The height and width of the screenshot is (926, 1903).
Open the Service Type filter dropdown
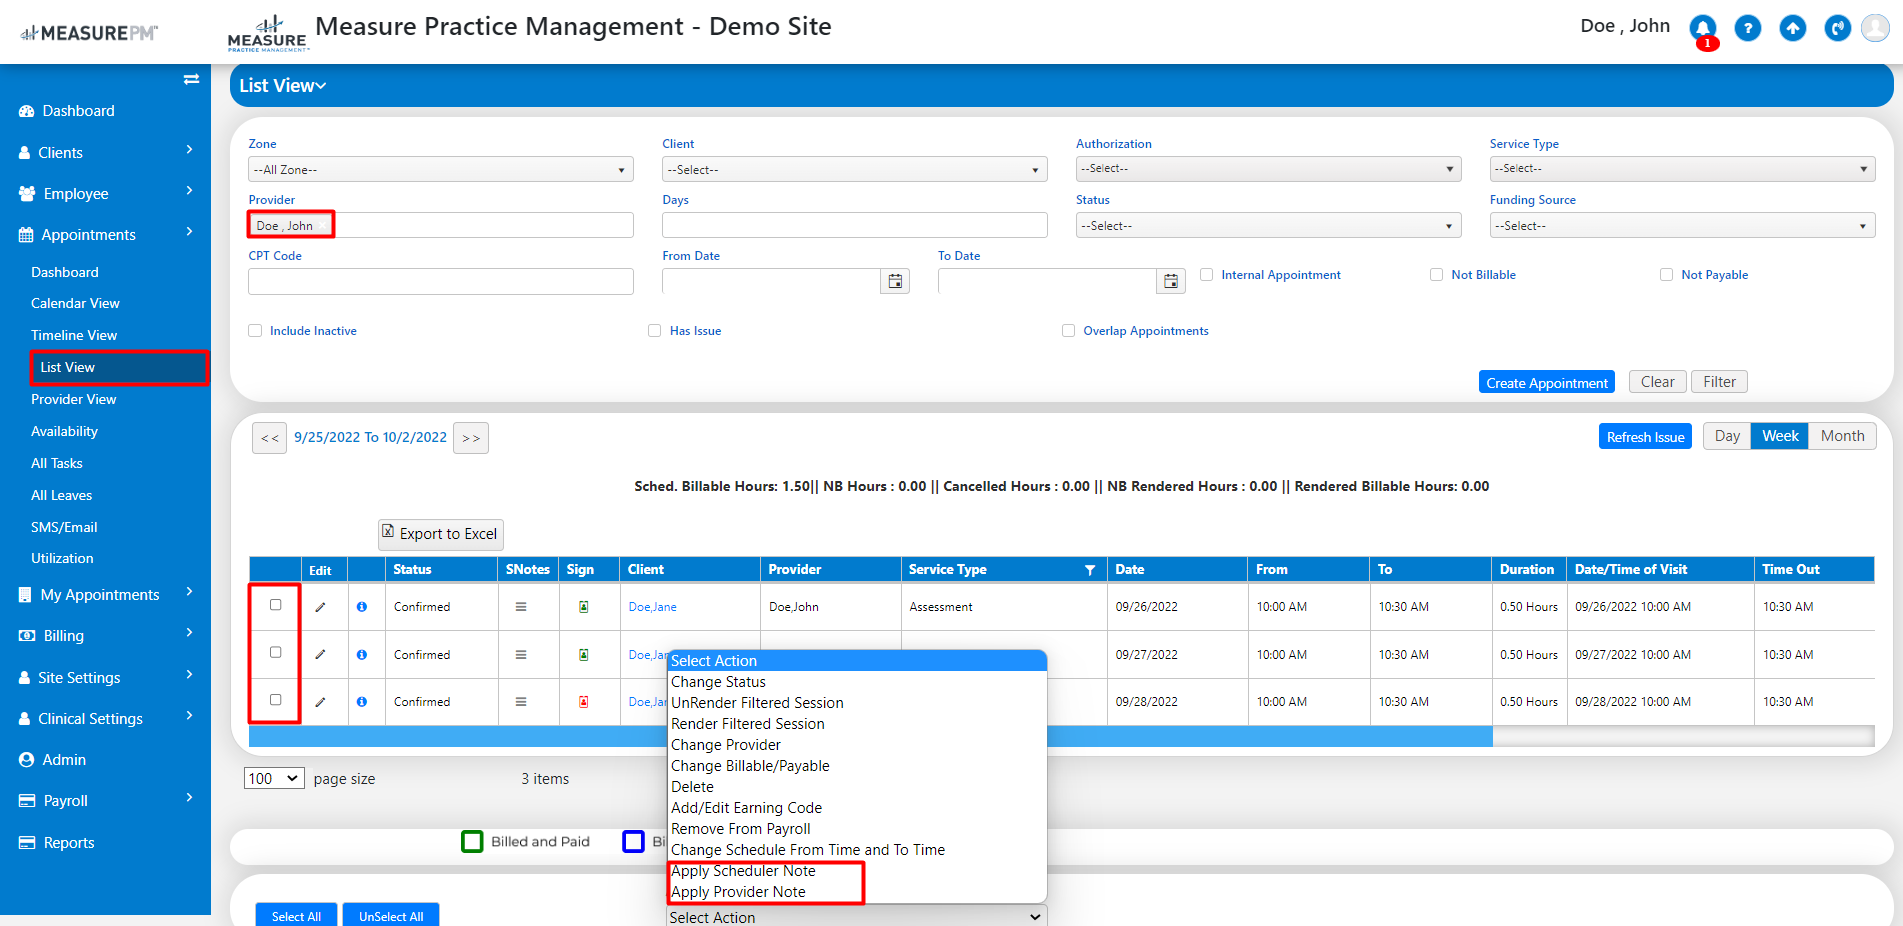pos(1683,169)
